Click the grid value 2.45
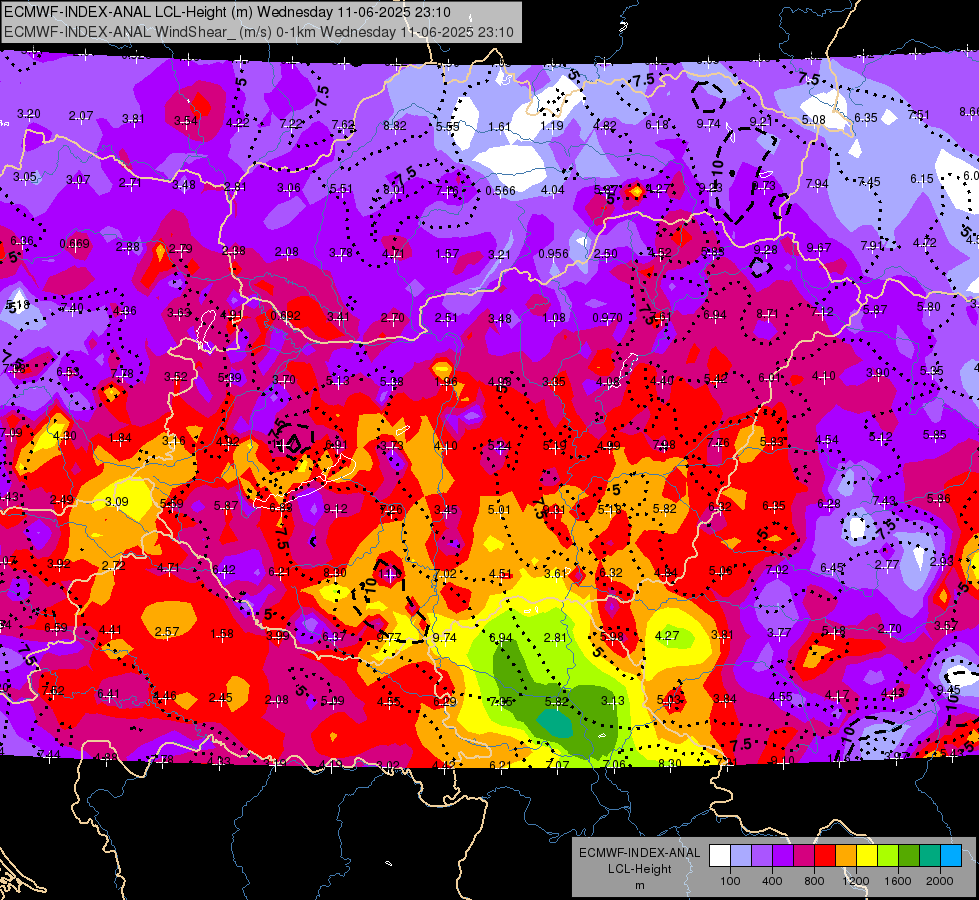Viewport: 979px width, 900px height. 220,698
